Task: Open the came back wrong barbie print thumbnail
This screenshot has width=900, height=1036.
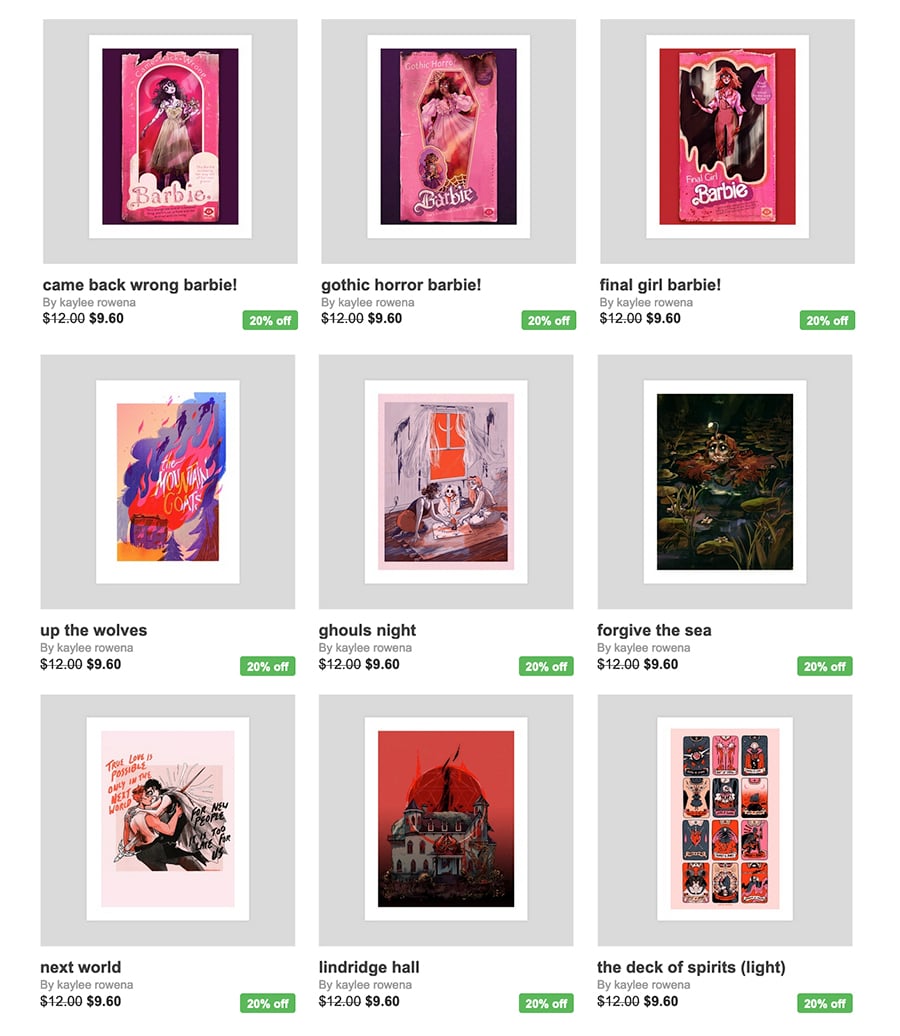Action: (170, 141)
